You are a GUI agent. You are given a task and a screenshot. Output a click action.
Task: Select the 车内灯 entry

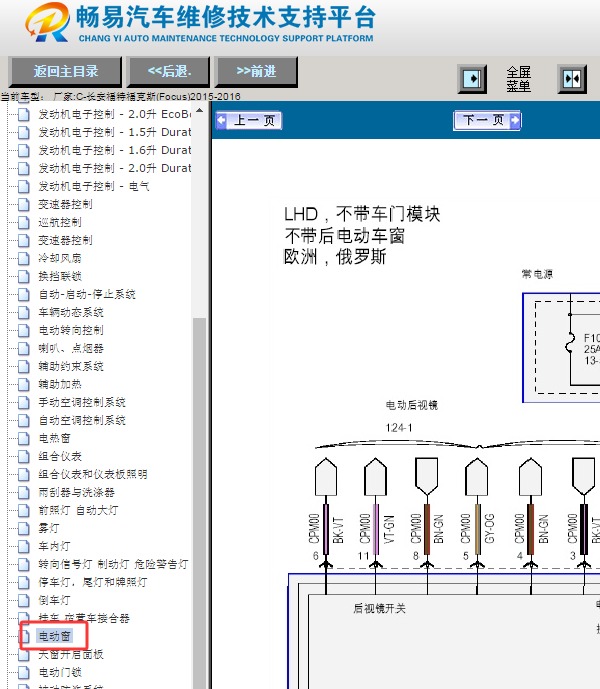pos(55,547)
